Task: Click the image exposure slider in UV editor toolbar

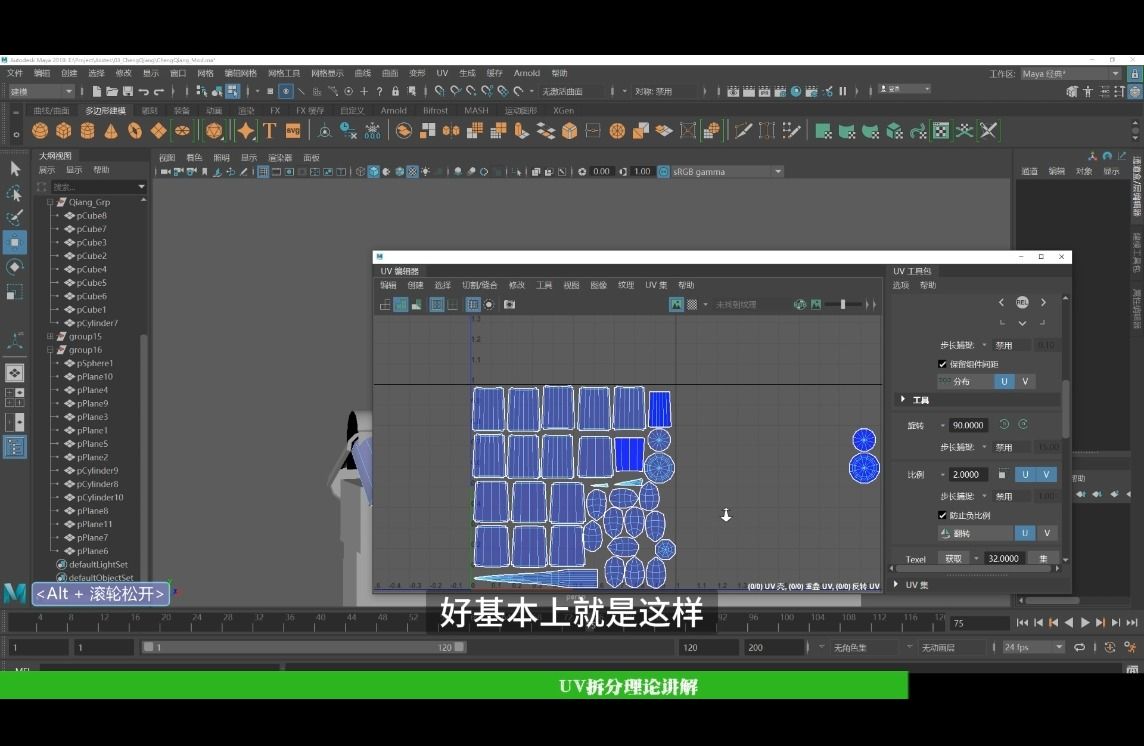Action: (842, 304)
